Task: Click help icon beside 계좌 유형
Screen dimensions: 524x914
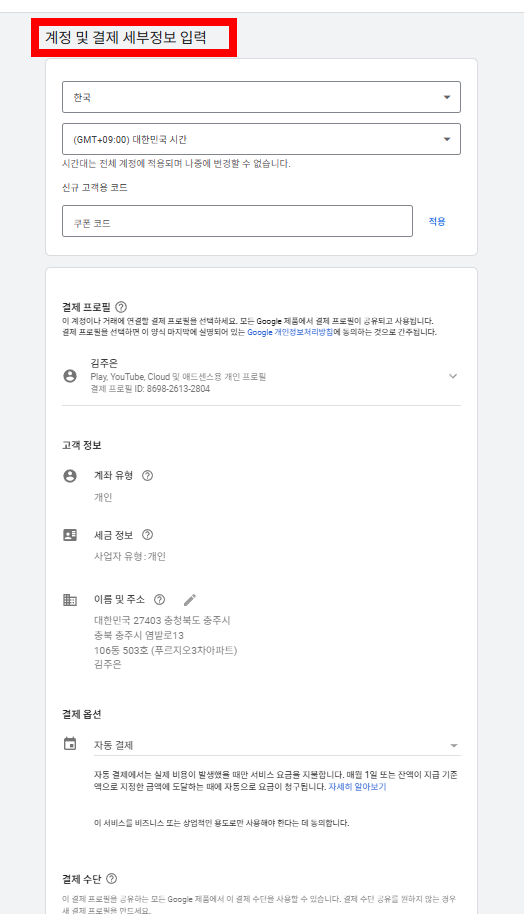Action: tap(147, 476)
